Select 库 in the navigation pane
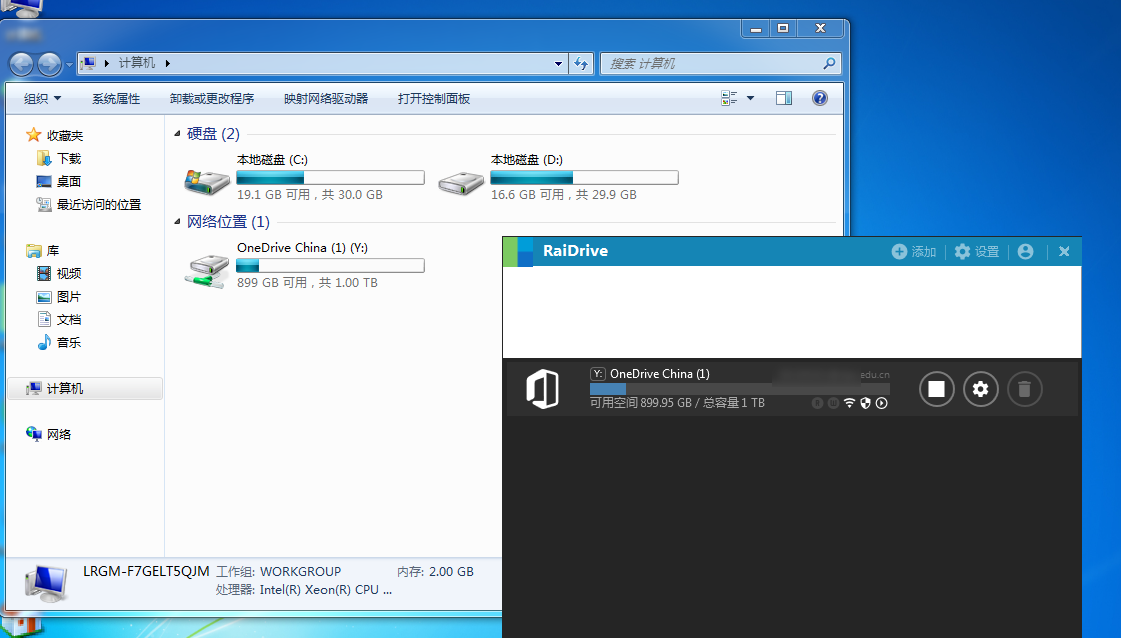 pyautogui.click(x=53, y=250)
